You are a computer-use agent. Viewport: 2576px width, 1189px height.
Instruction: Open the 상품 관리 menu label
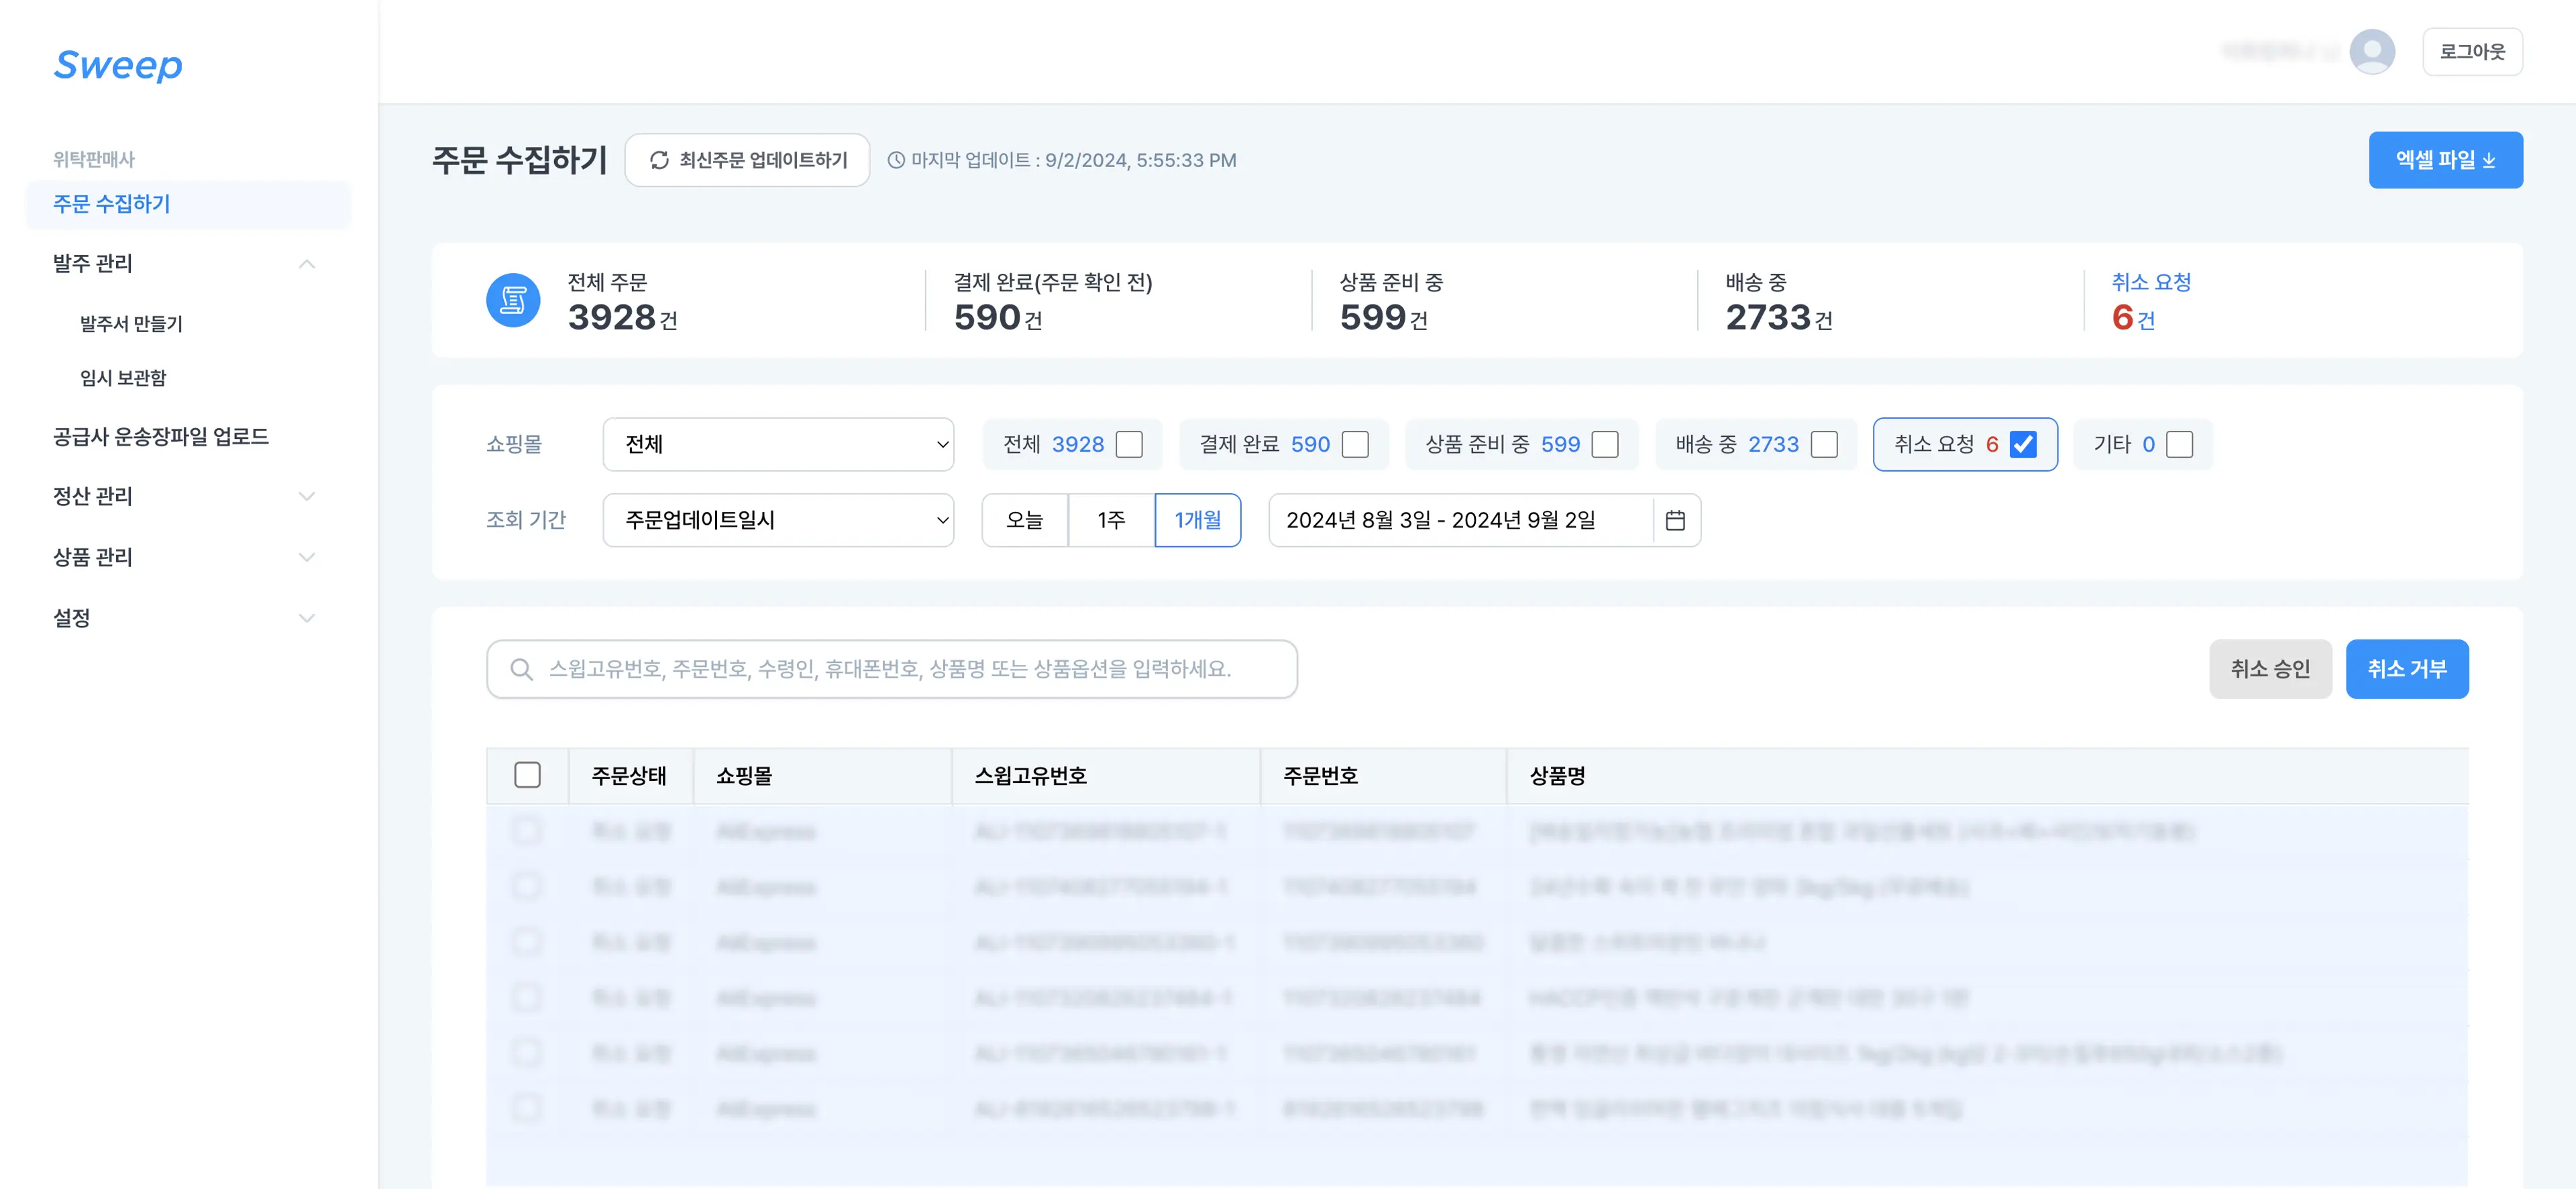pos(93,558)
